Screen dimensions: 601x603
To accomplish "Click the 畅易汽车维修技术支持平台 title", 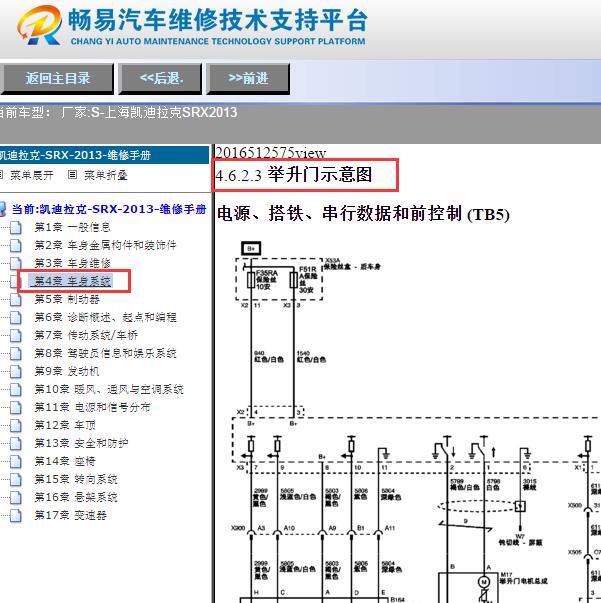I will point(218,20).
